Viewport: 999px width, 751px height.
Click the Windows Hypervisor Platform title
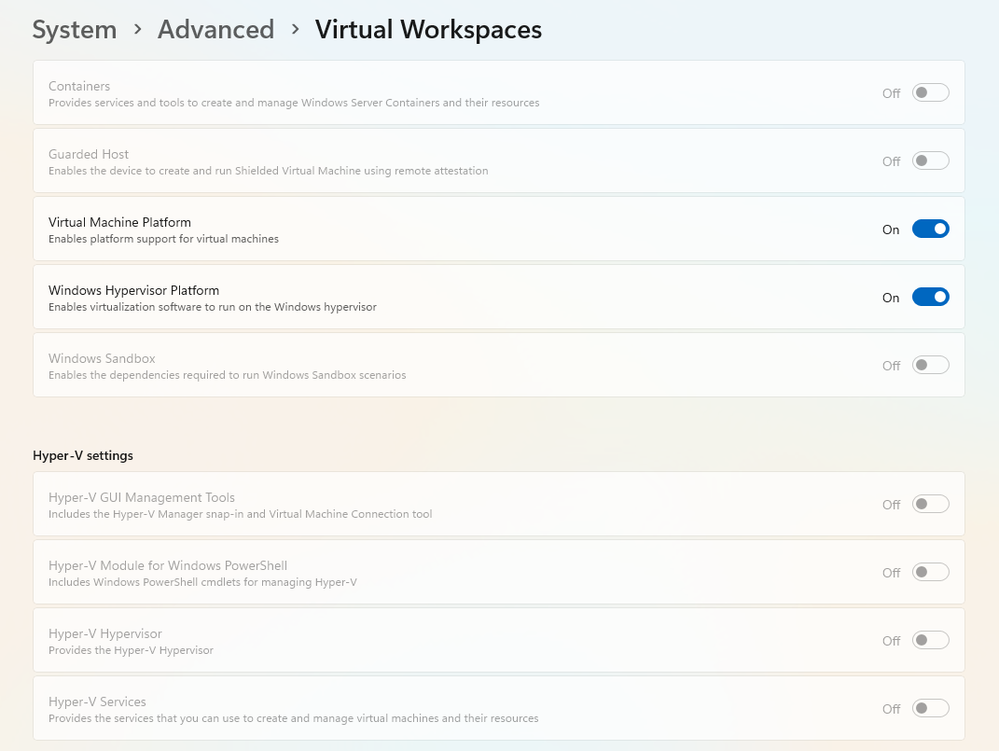tap(134, 290)
